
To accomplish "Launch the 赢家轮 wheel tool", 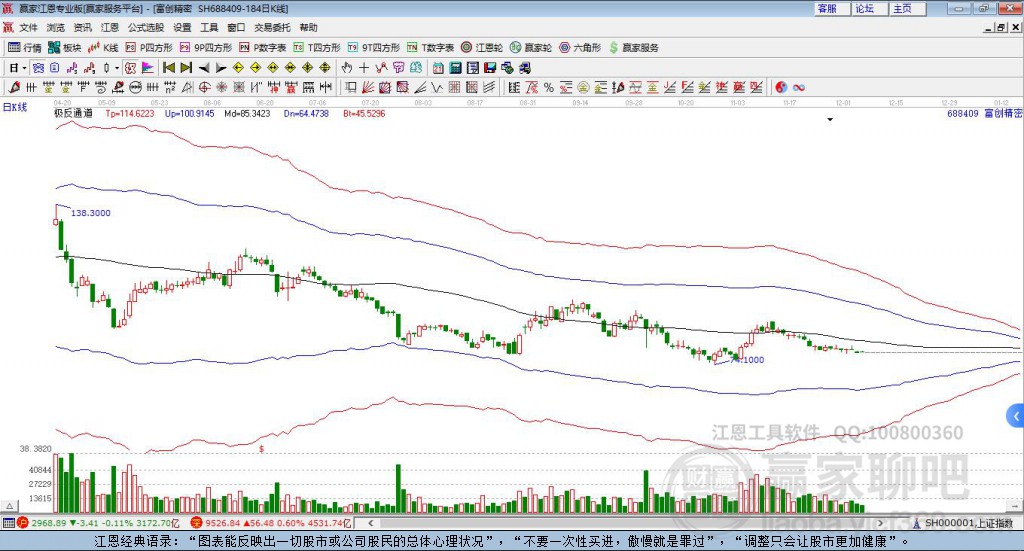I will pos(531,48).
